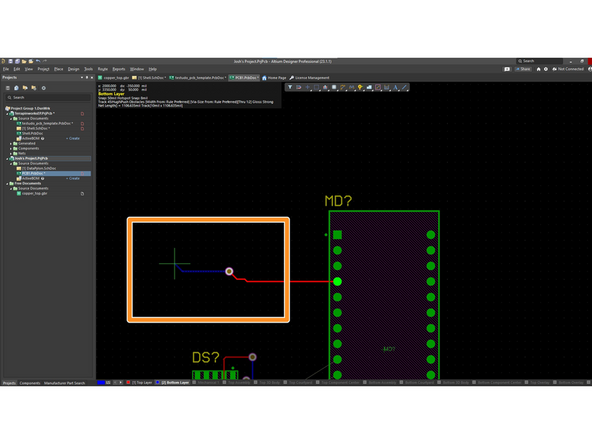
Task: Click the Share button
Action: pyautogui.click(x=523, y=69)
